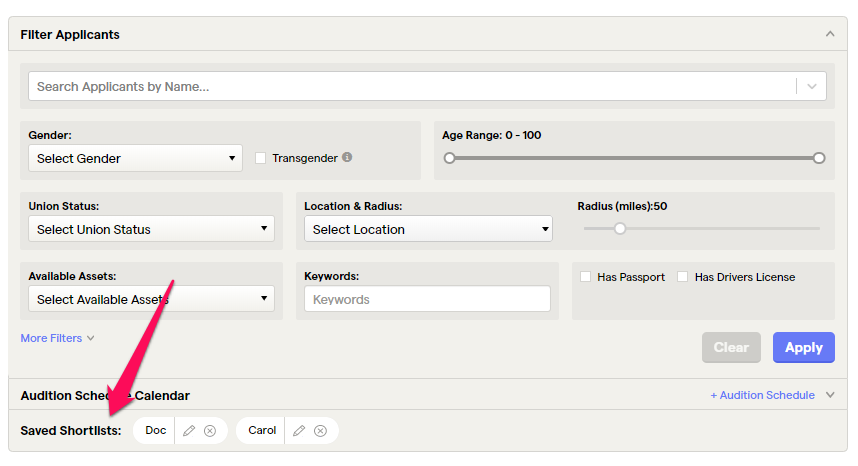858x466 pixels.
Task: Delete the Carol saved shortlist
Action: [320, 431]
